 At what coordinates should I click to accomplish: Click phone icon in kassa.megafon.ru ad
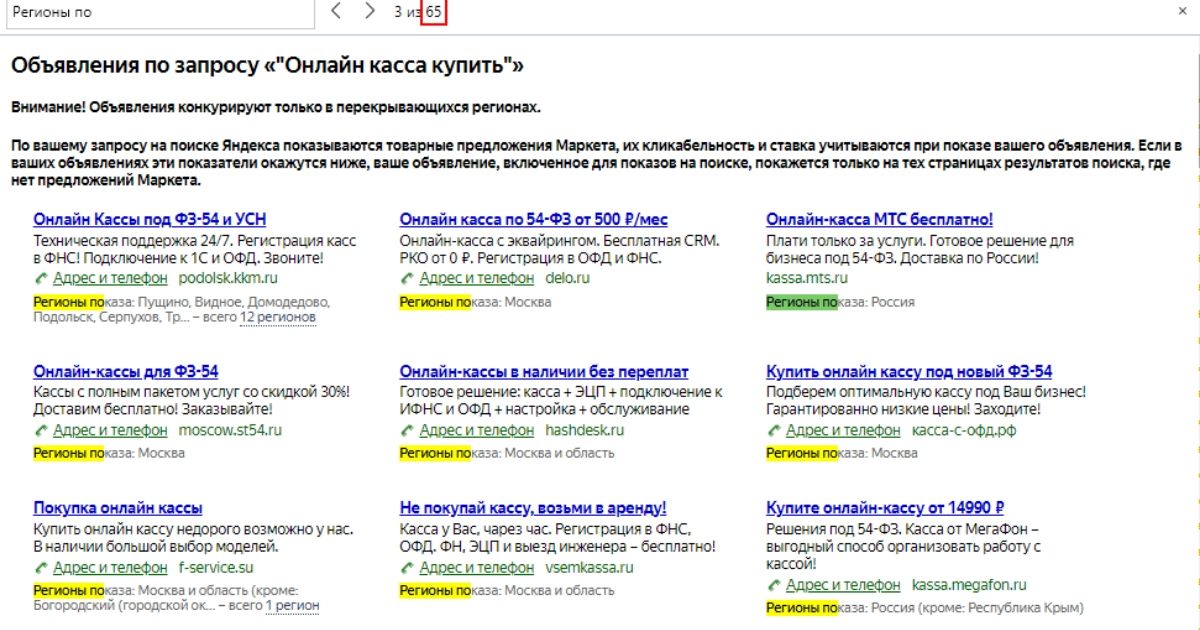[774, 585]
